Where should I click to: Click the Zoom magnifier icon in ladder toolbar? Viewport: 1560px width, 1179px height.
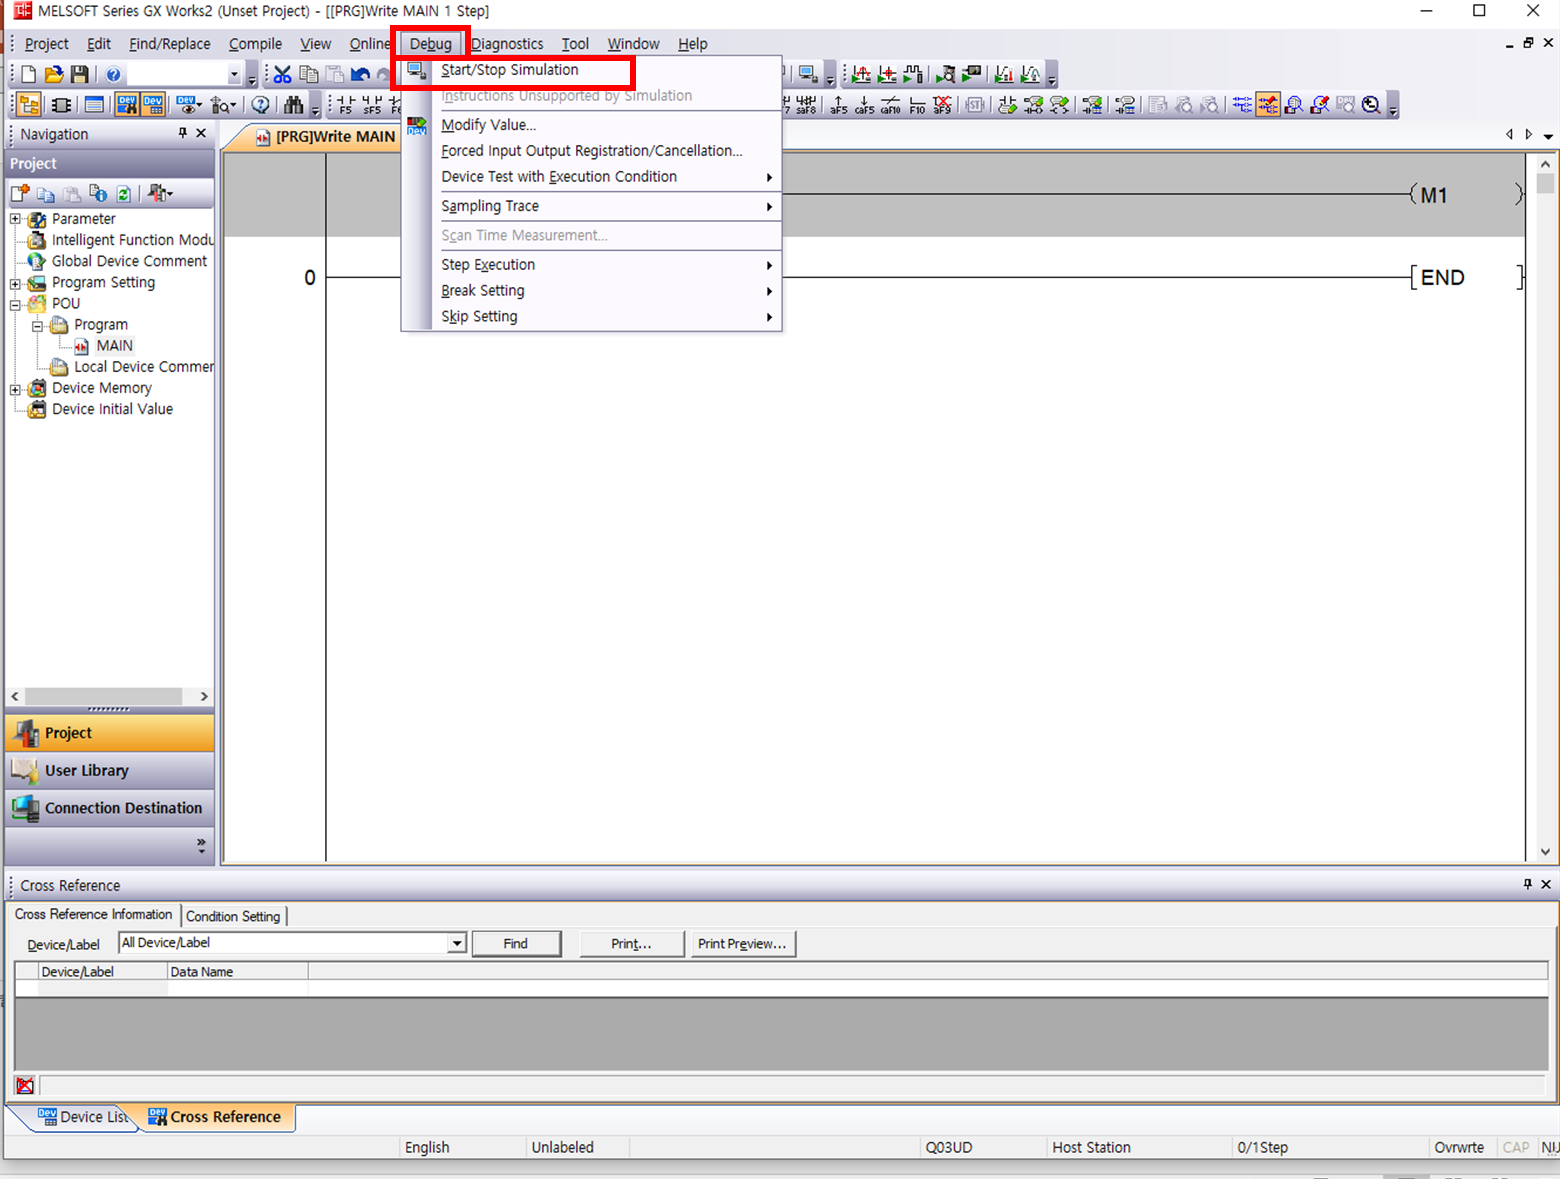point(1371,105)
